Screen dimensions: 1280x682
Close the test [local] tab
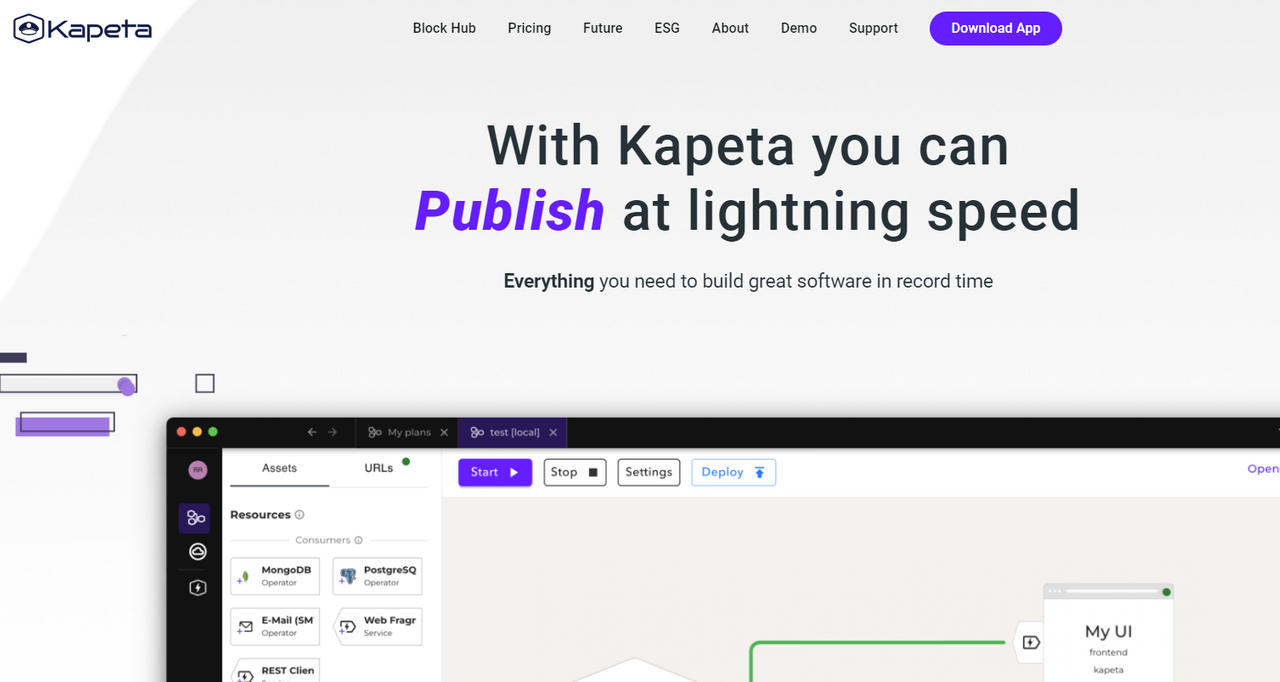(x=553, y=432)
